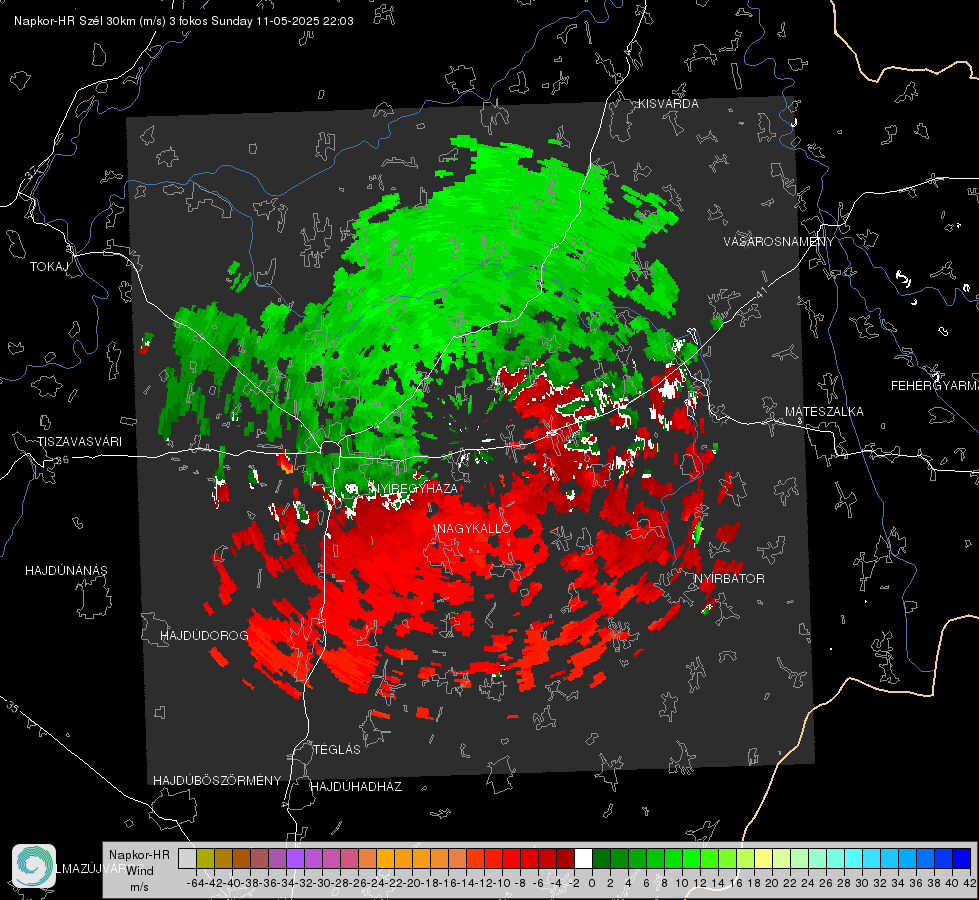Select the VÁSÁROSNAMÉNY city label
The image size is (979, 900).
click(x=779, y=241)
